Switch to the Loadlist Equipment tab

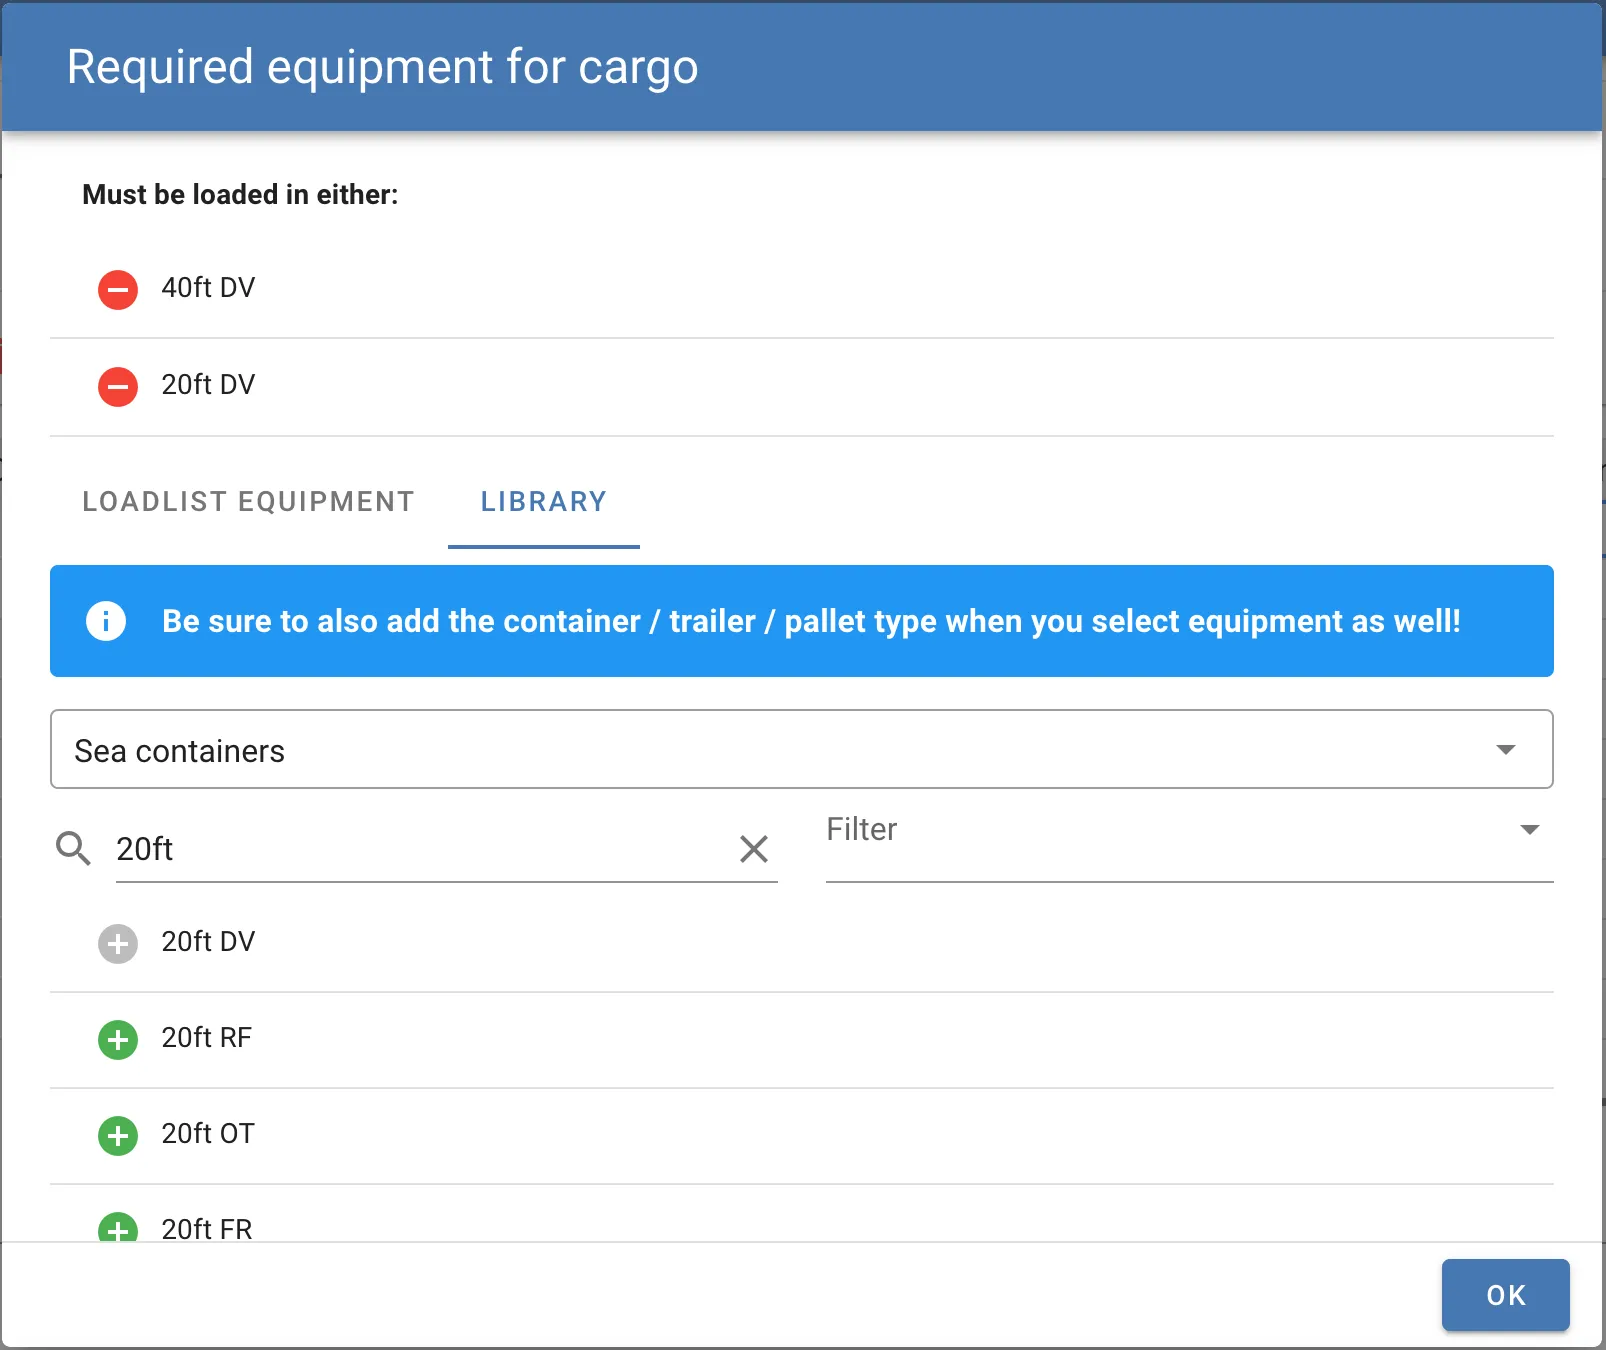(248, 502)
